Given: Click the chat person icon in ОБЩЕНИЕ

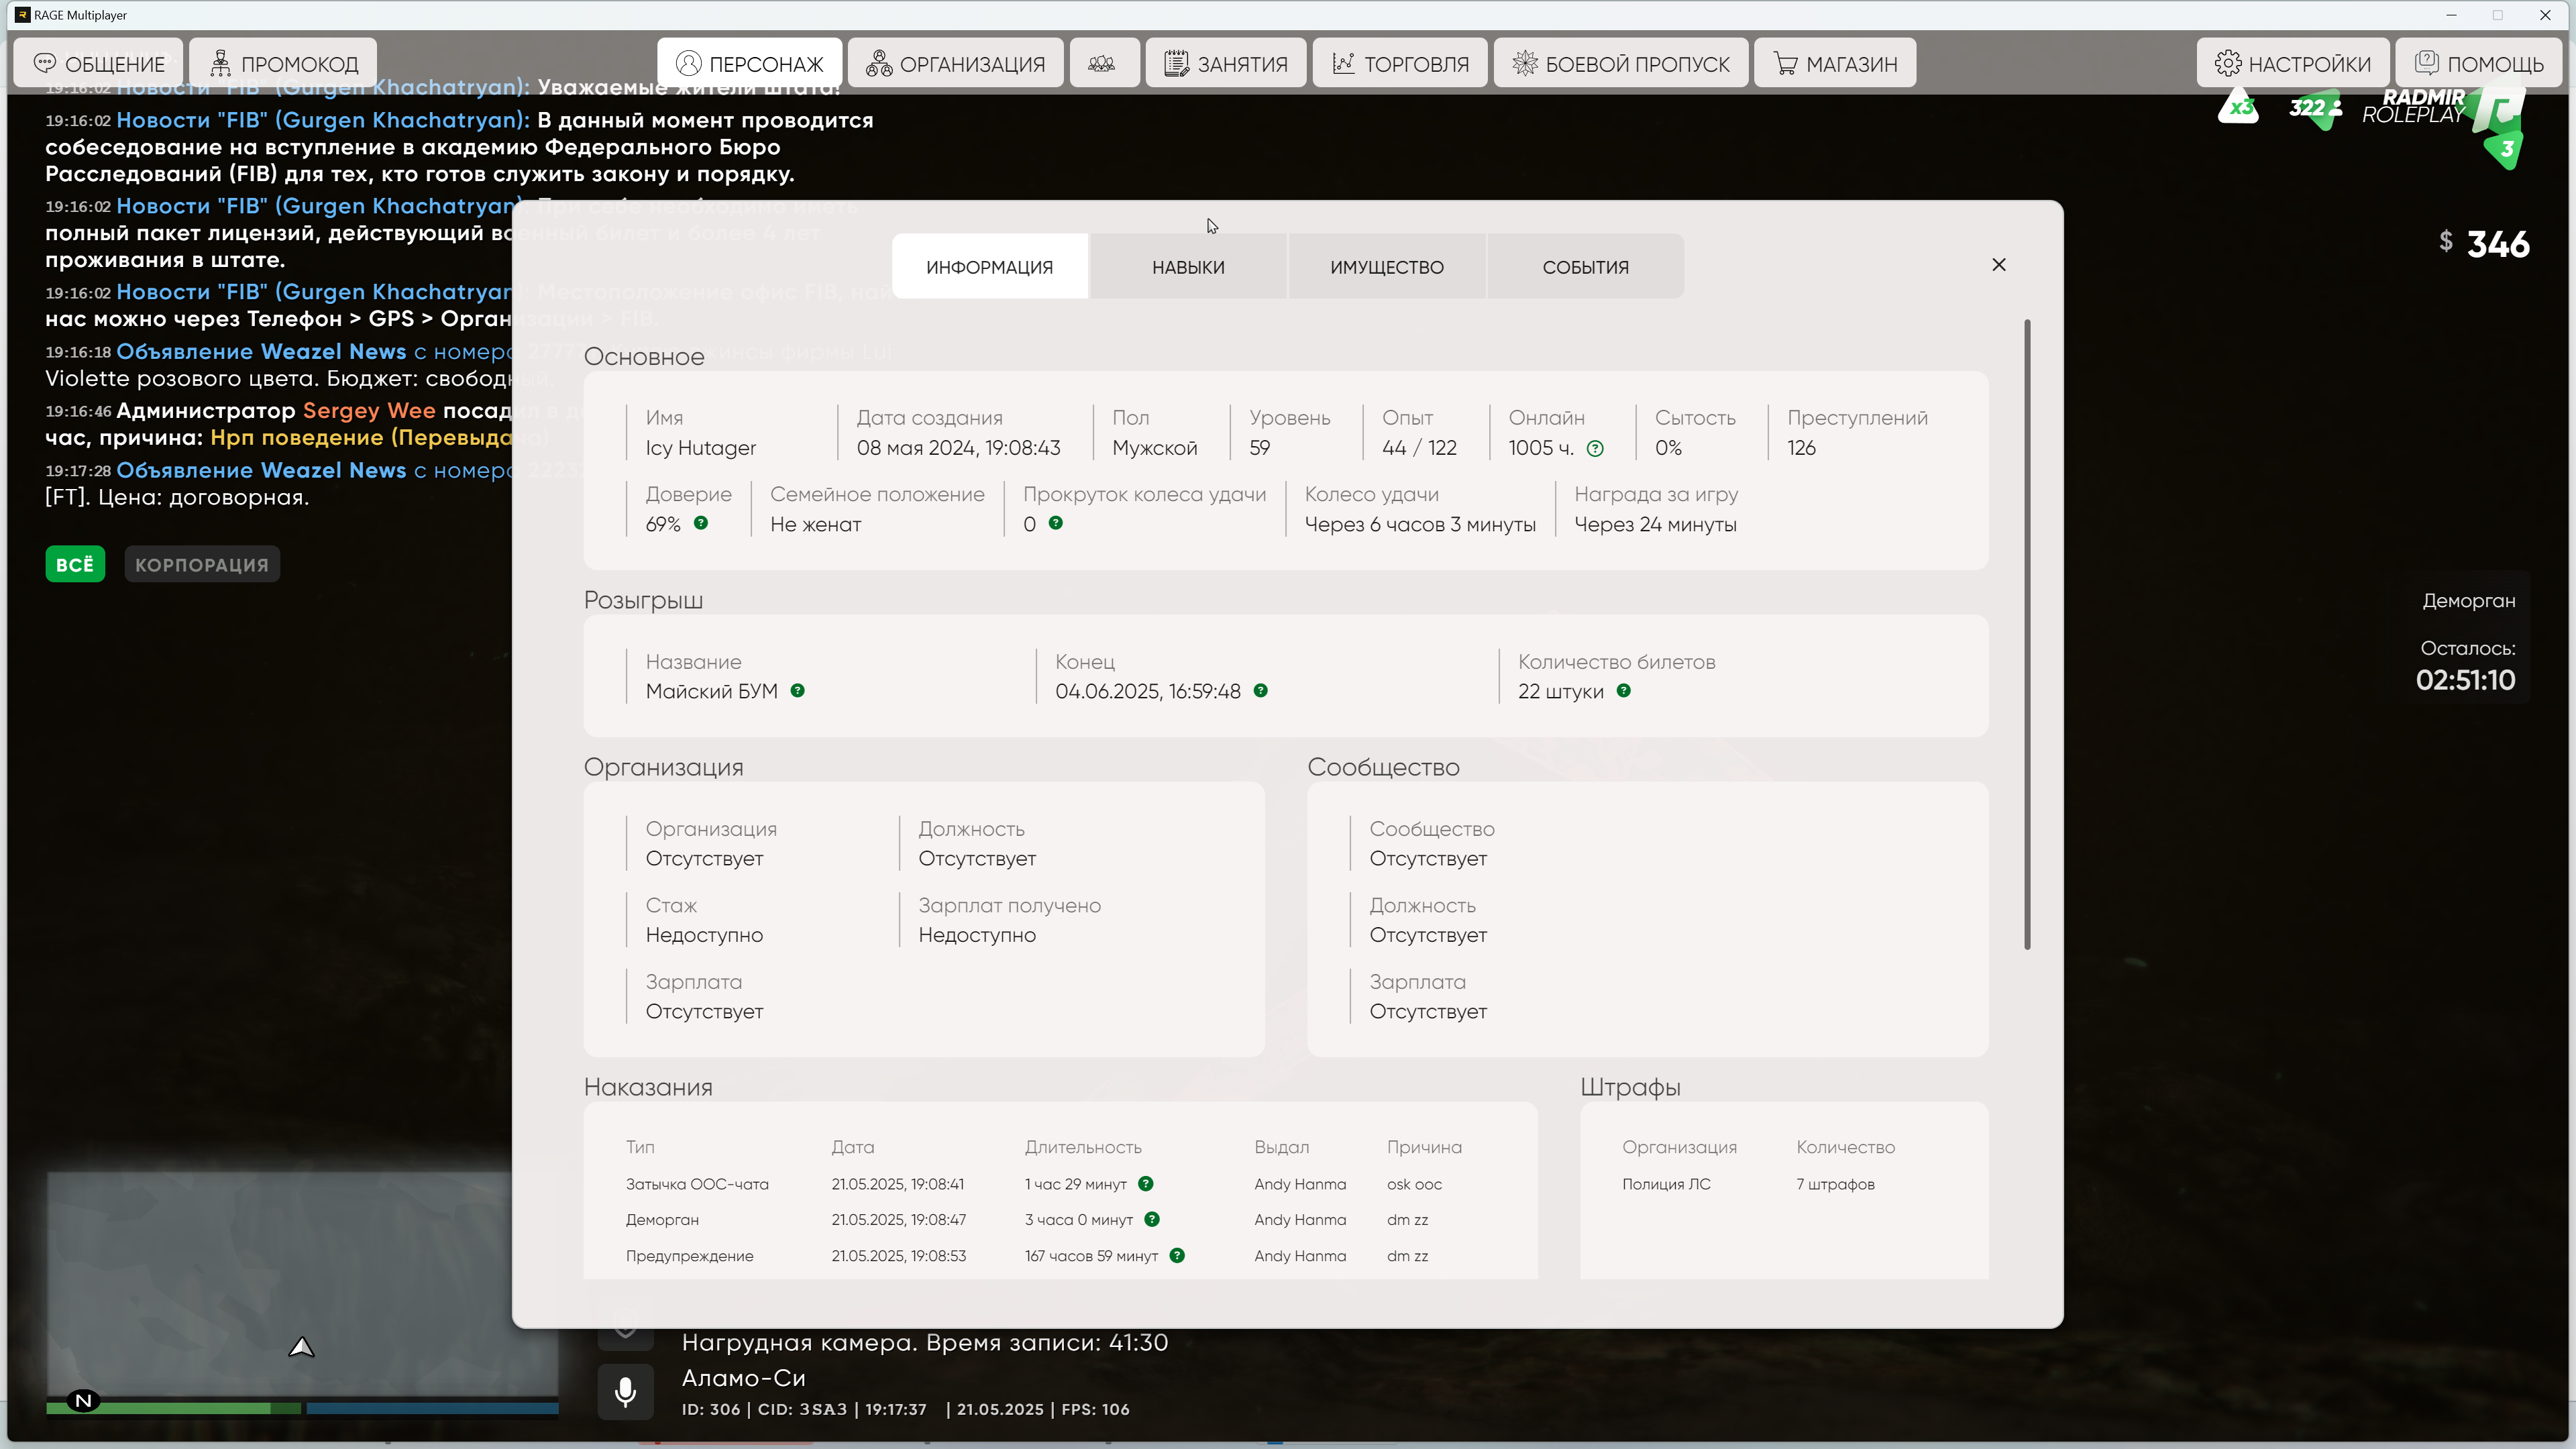Looking at the screenshot, I should click(45, 63).
